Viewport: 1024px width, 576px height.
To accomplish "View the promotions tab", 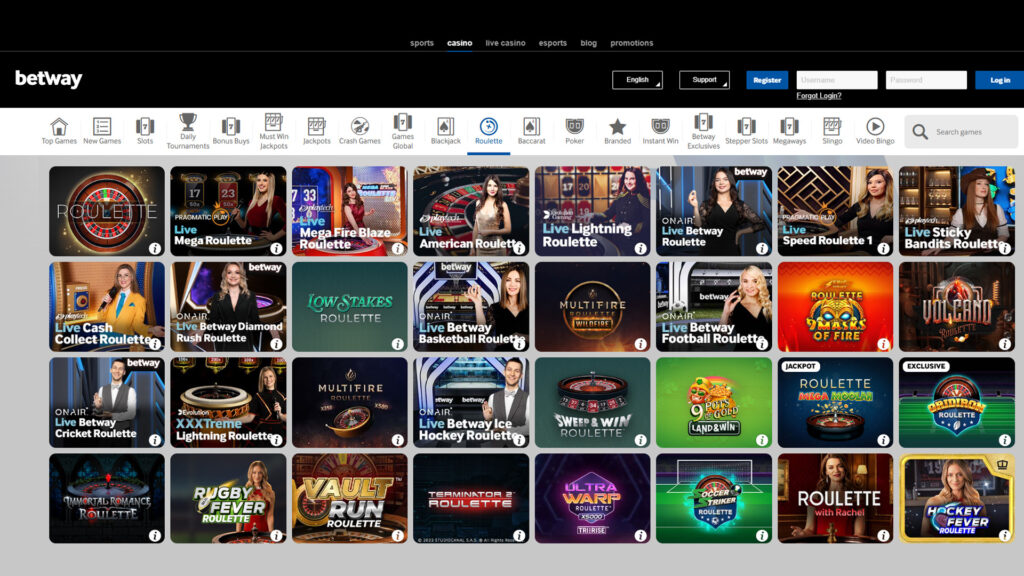I will click(x=632, y=43).
